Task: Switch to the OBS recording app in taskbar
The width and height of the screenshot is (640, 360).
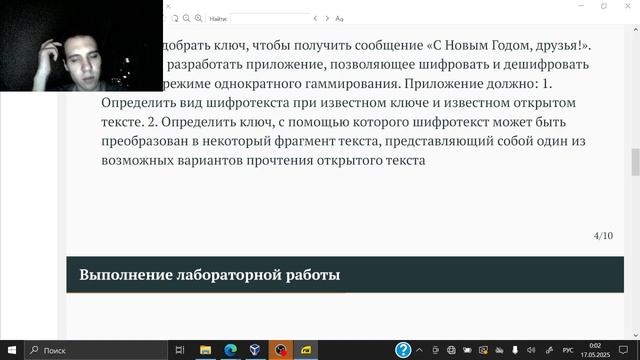Action: pyautogui.click(x=280, y=350)
